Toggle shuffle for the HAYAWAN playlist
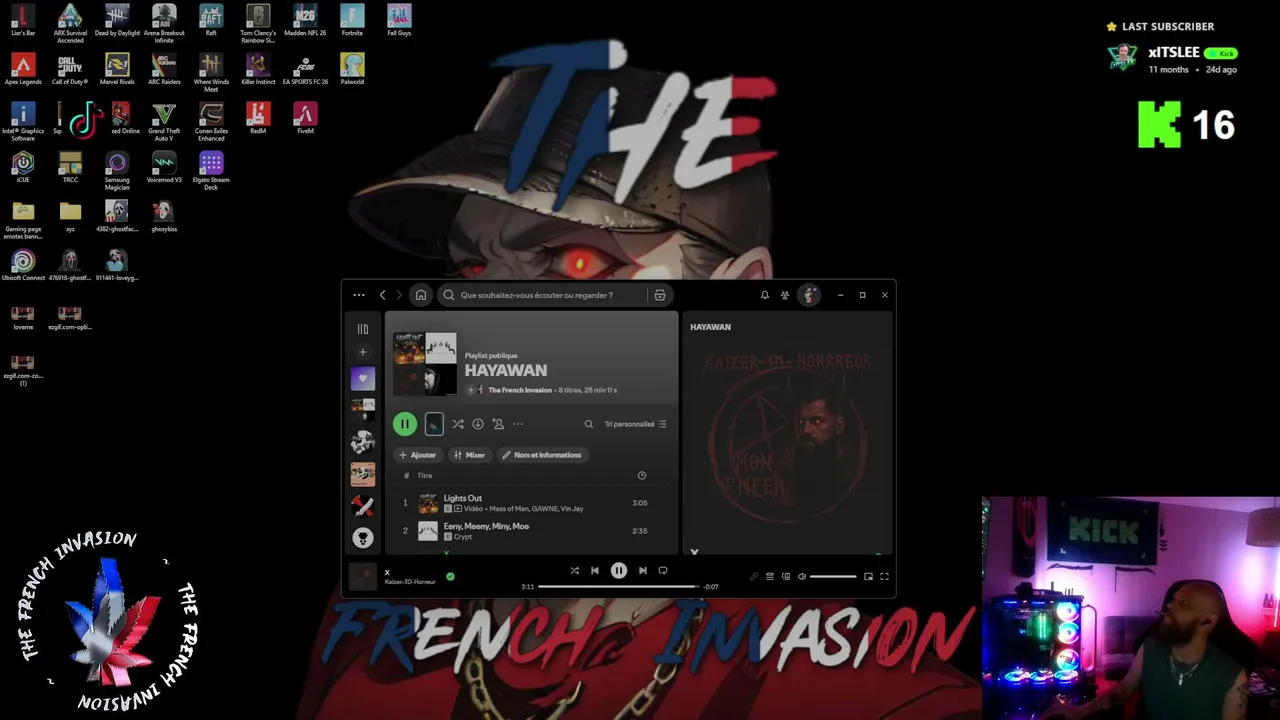The image size is (1280, 720). click(457, 424)
